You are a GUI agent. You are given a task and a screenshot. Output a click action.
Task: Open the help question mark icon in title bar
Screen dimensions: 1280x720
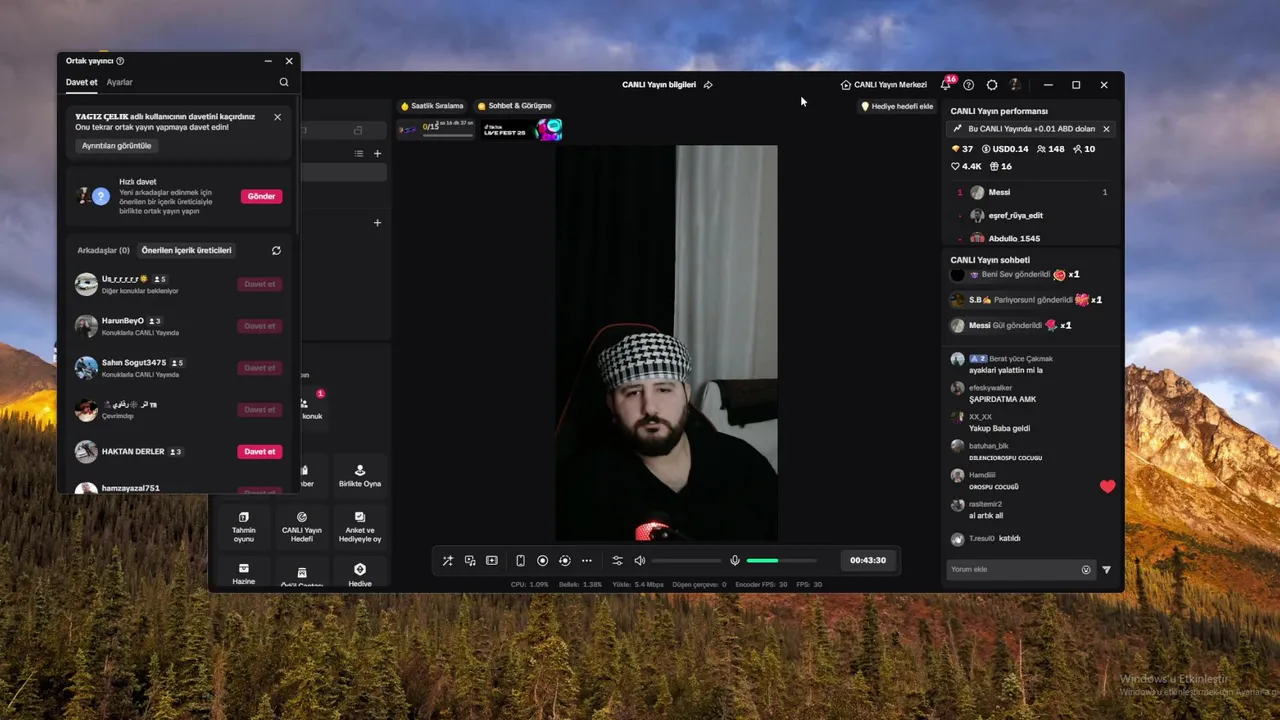[969, 85]
